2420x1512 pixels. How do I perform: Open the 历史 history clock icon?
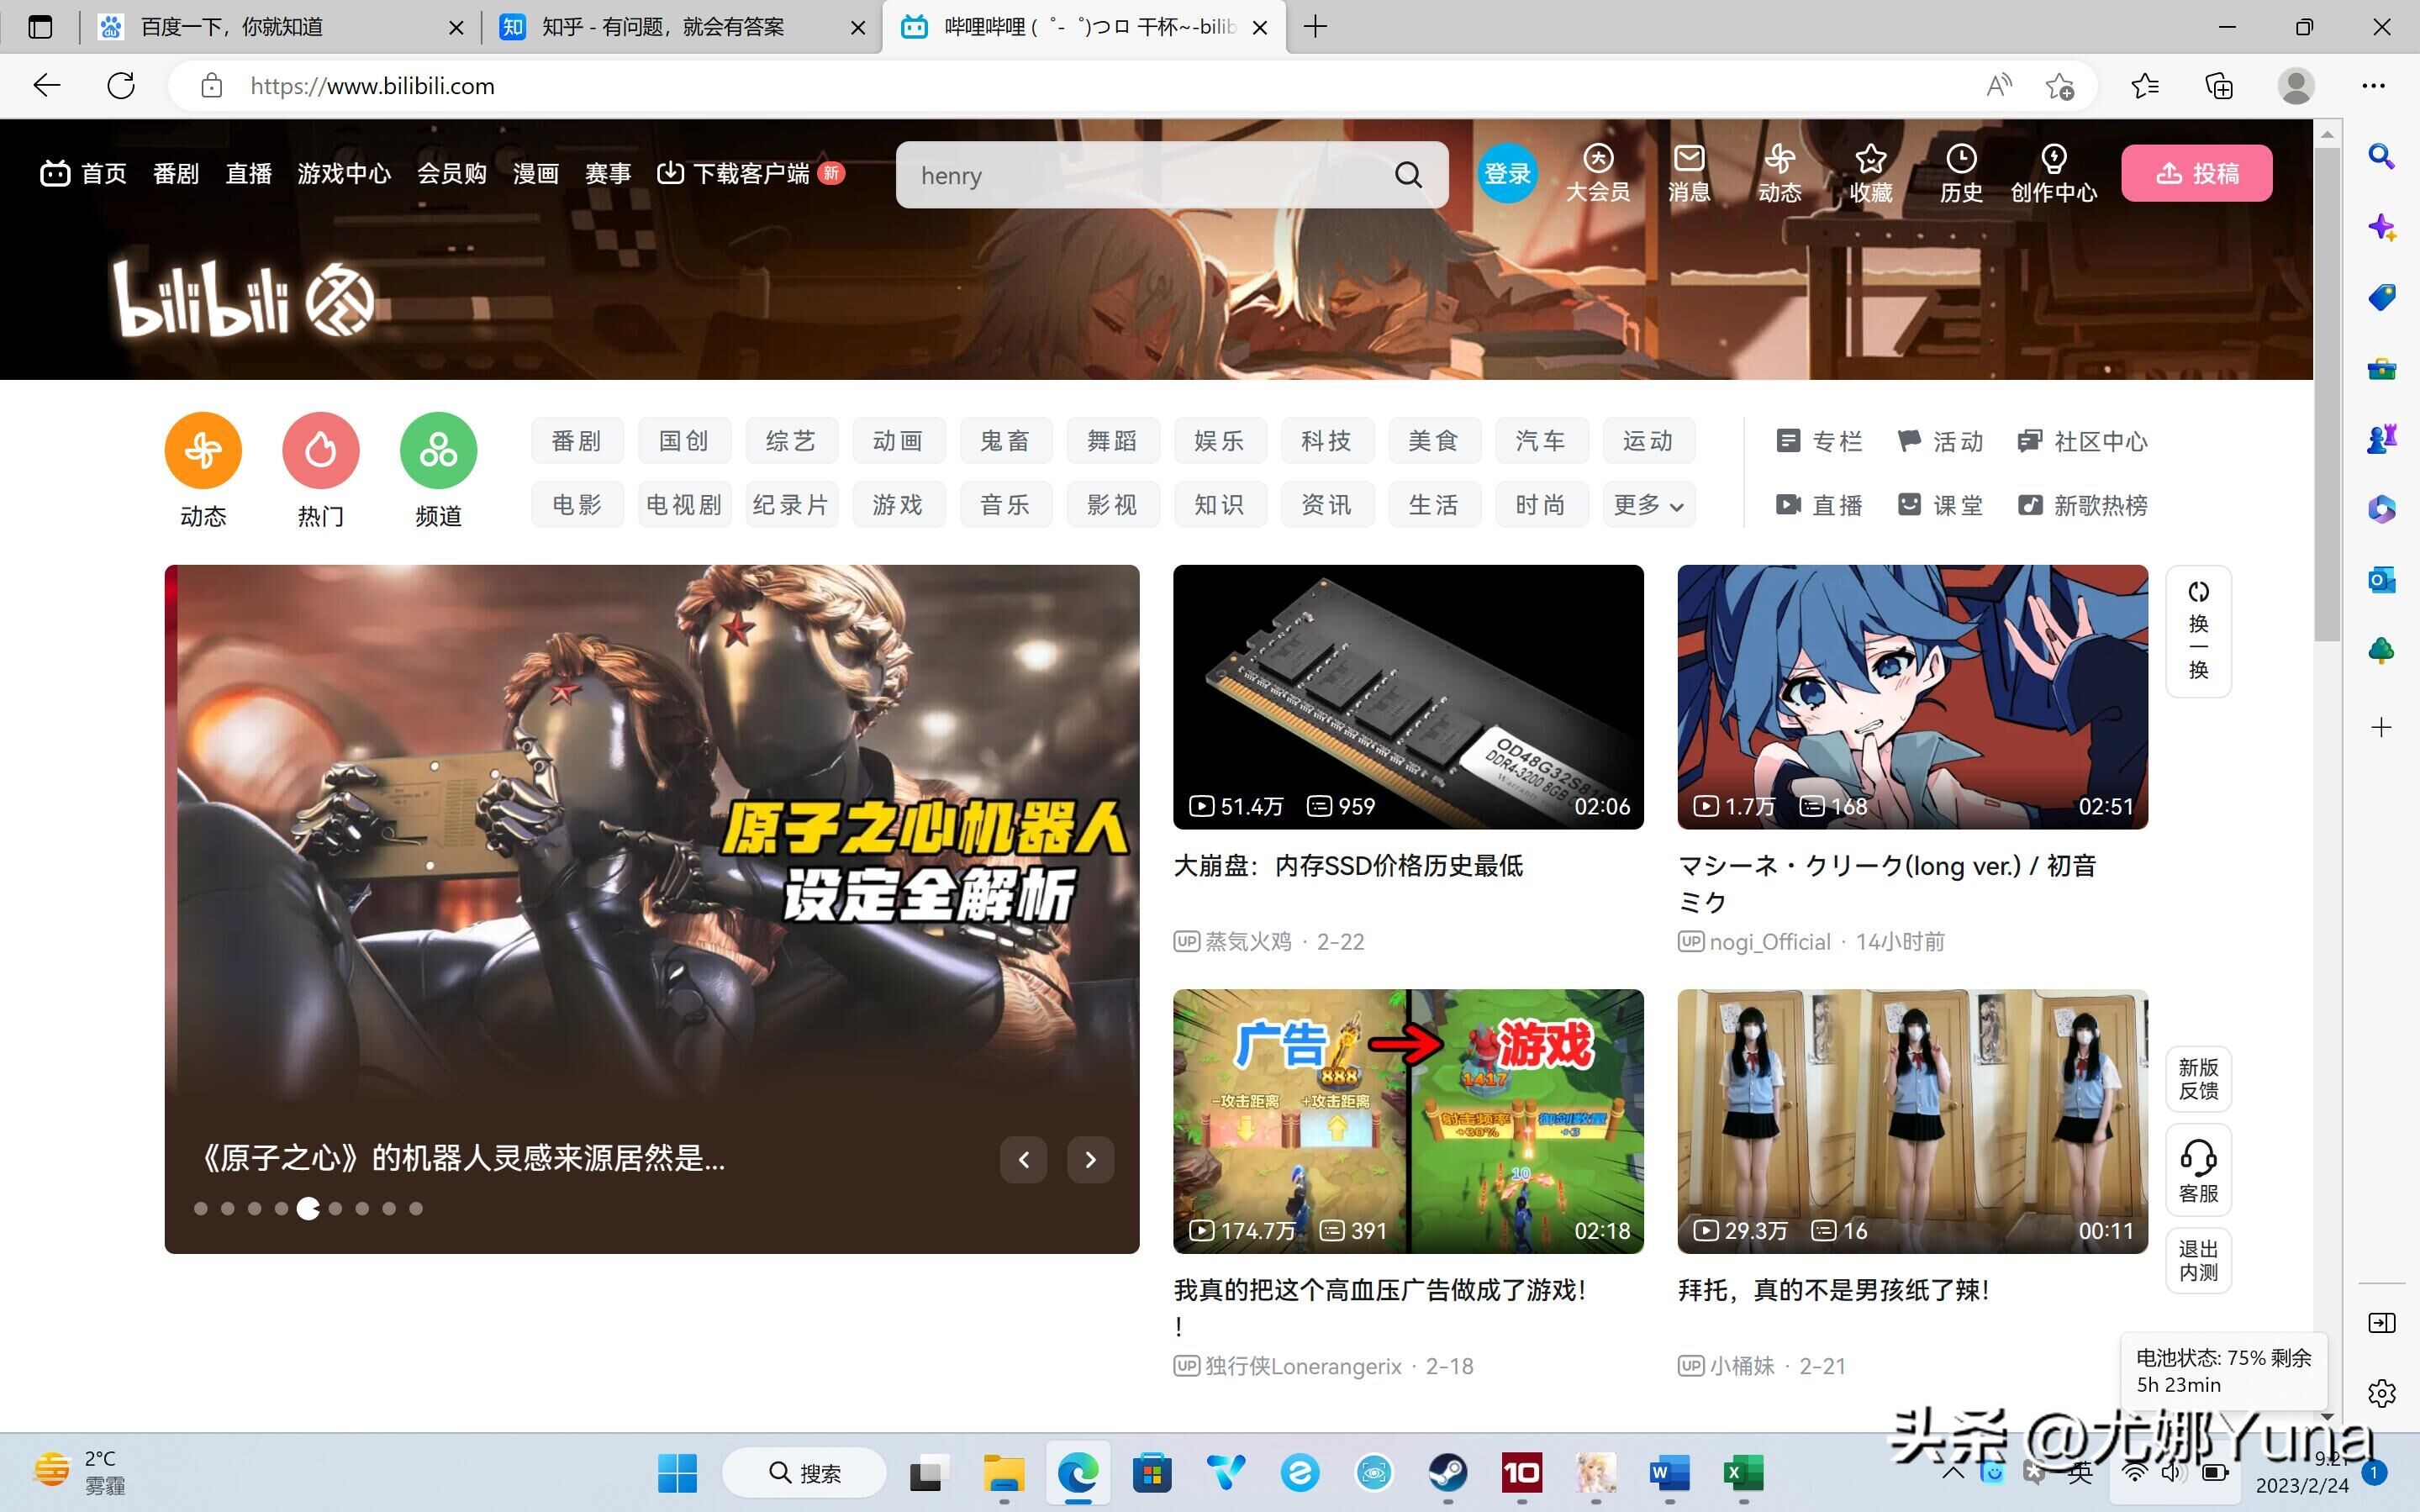1960,172
